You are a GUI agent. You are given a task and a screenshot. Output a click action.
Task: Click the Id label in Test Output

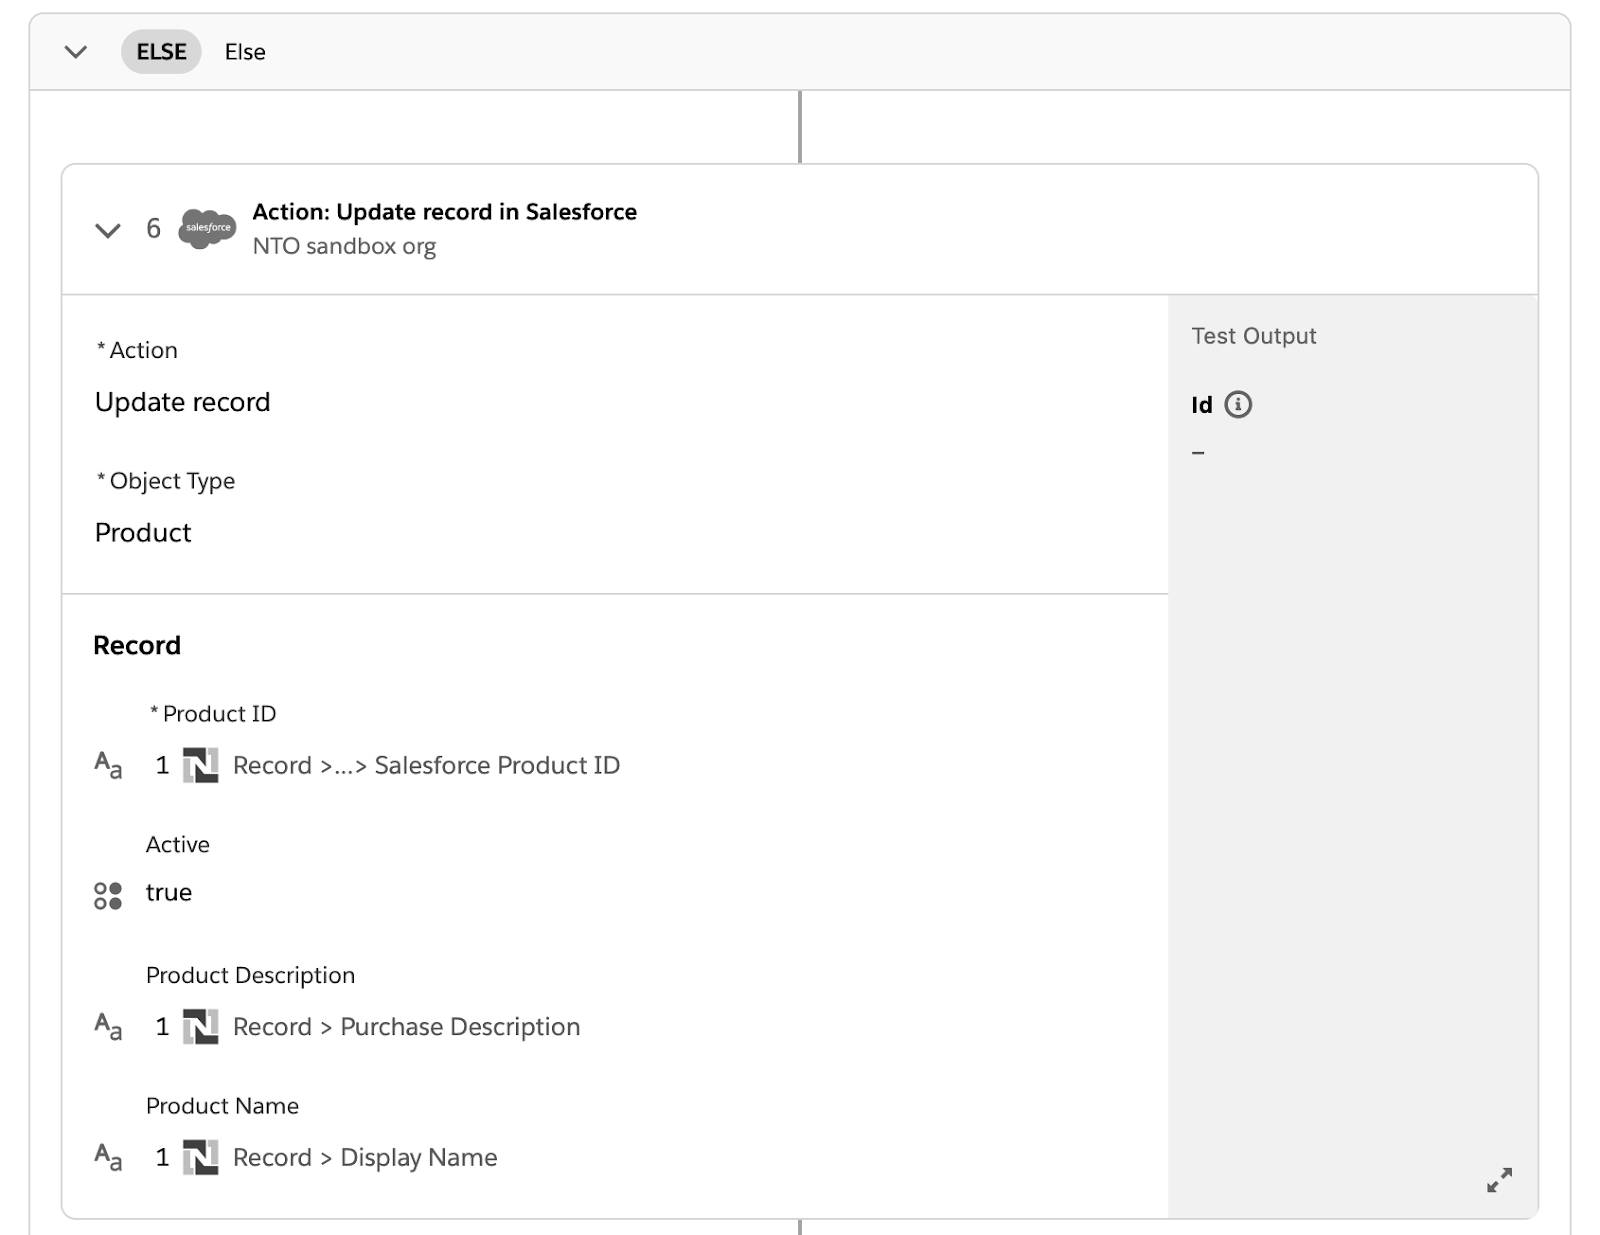pyautogui.click(x=1202, y=405)
